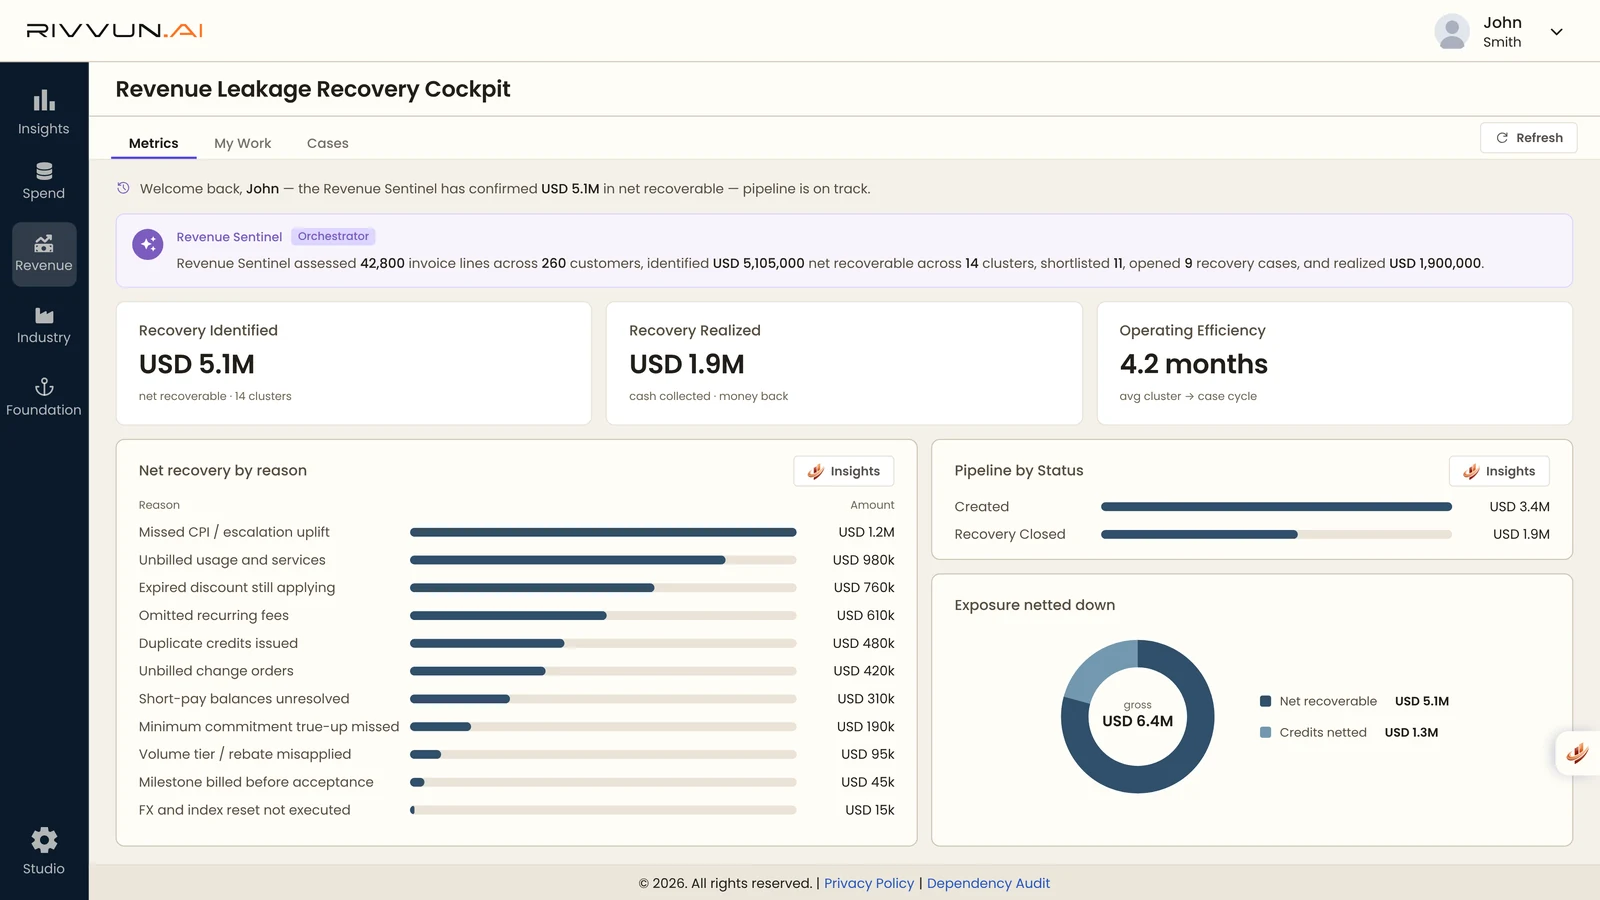1600x900 pixels.
Task: Click the Orchestrator badge
Action: tap(333, 236)
